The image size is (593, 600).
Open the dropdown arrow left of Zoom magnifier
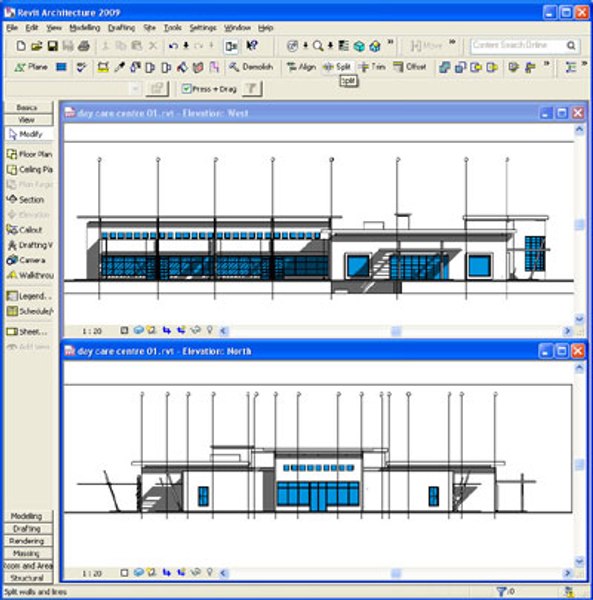point(305,46)
